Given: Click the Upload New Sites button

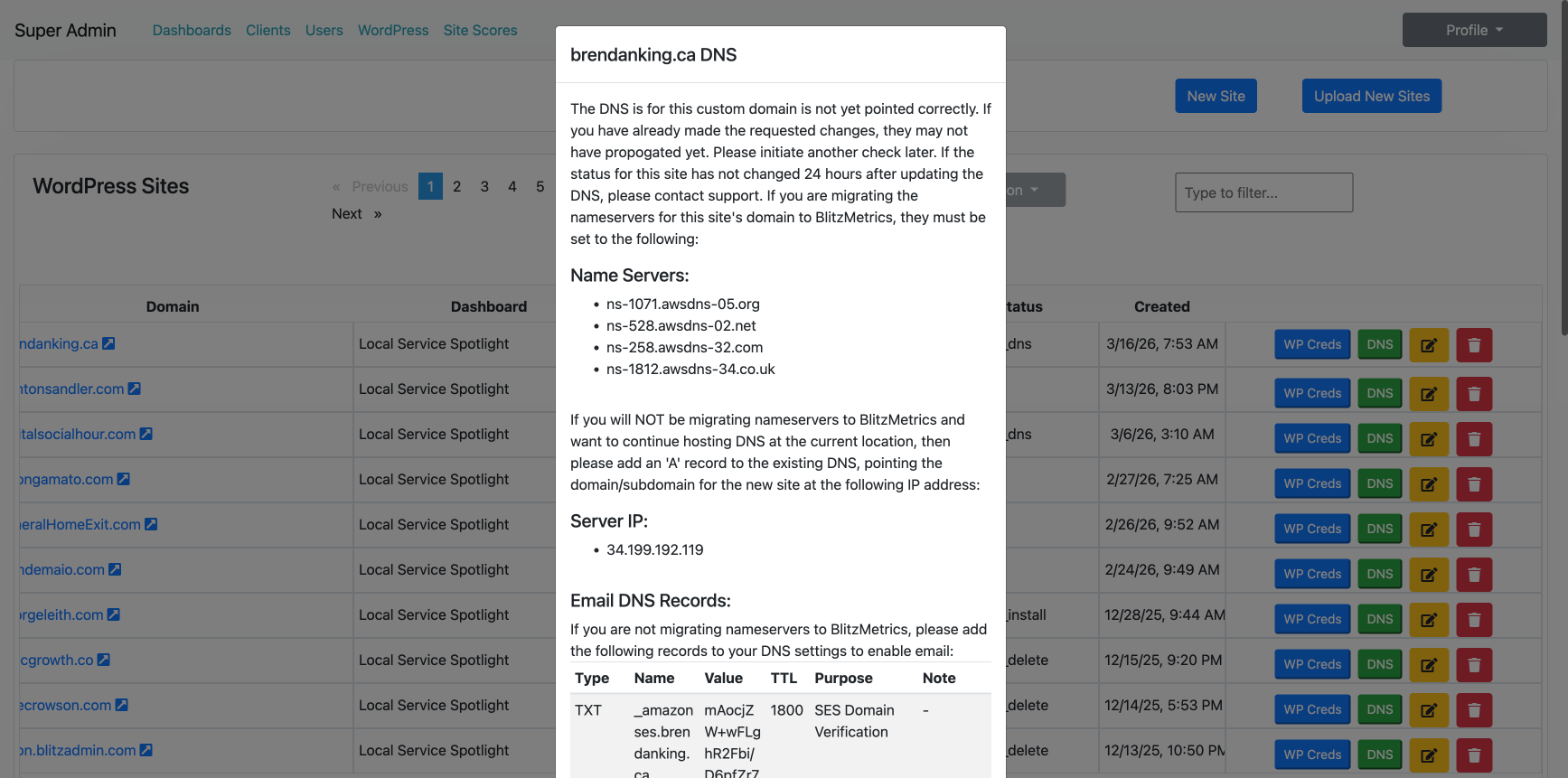Looking at the screenshot, I should pyautogui.click(x=1370, y=95).
